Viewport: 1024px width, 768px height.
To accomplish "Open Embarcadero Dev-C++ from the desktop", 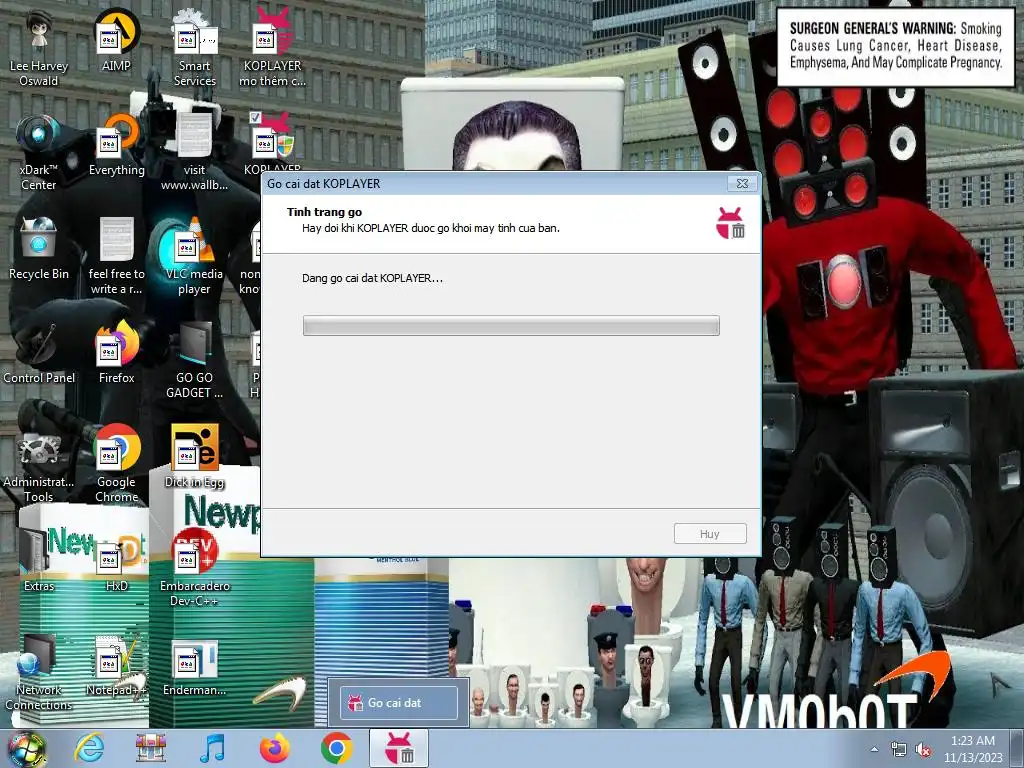I will (x=194, y=569).
